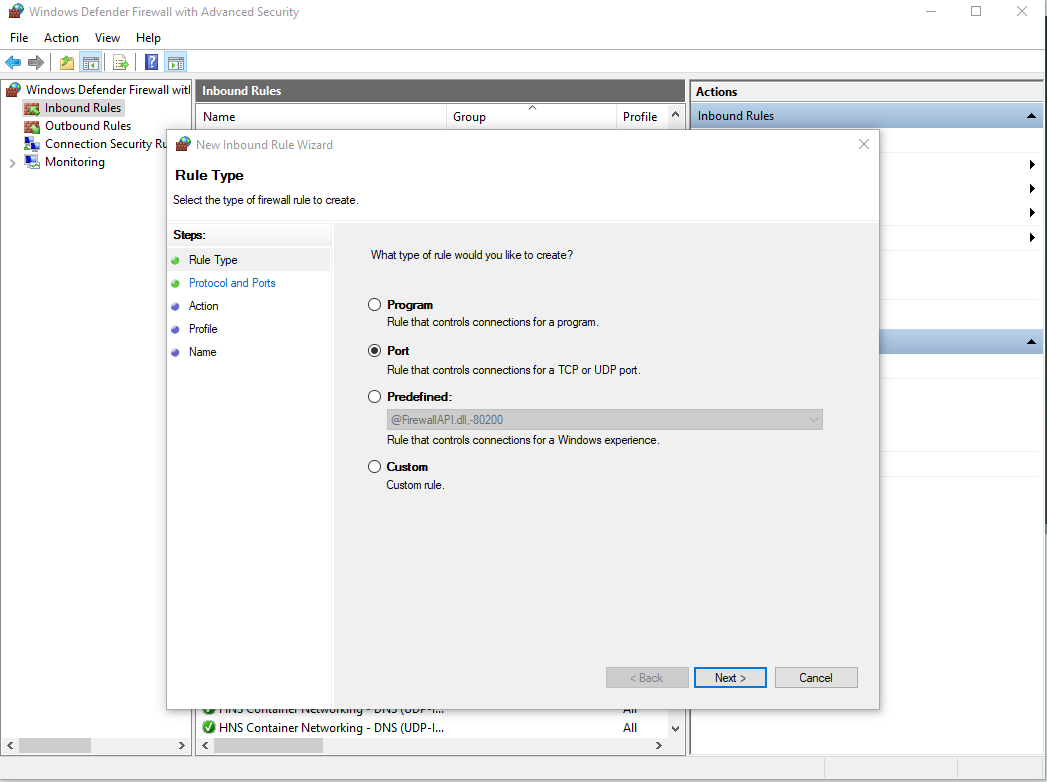Collapse the Inbound Rules actions section
The image size is (1047, 782).
(1031, 116)
